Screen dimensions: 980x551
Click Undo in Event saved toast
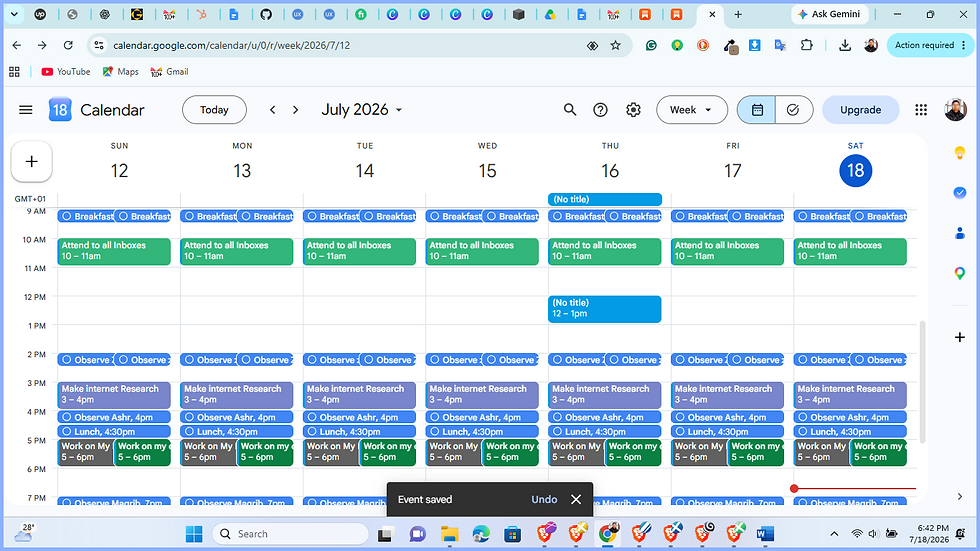[x=544, y=499]
